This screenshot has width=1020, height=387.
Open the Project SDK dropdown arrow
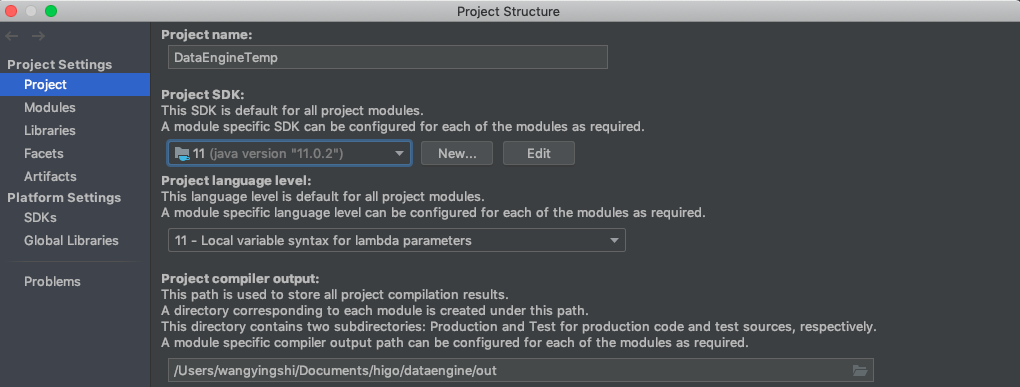click(x=399, y=154)
